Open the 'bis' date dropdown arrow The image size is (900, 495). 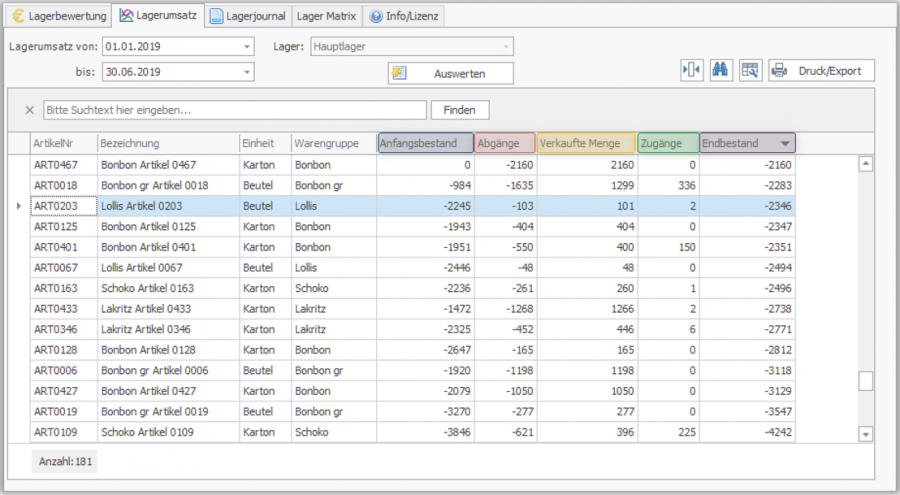247,72
